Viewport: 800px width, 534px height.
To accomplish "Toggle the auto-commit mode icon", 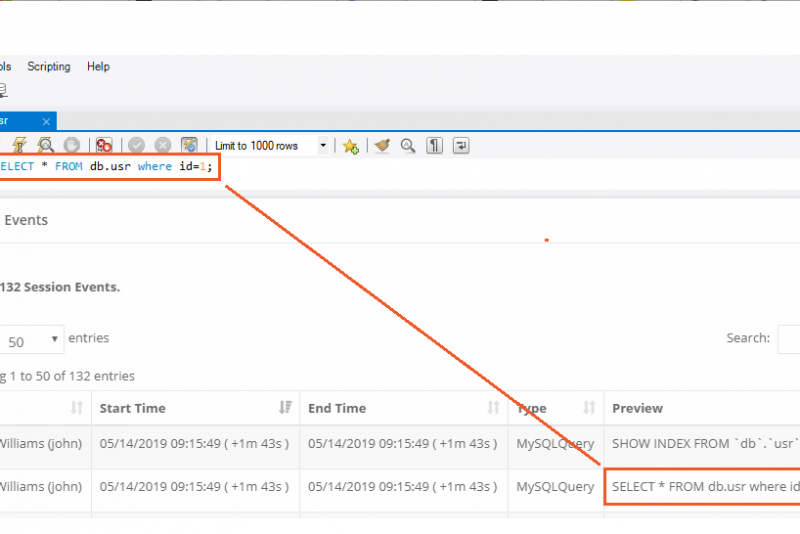I will click(189, 146).
